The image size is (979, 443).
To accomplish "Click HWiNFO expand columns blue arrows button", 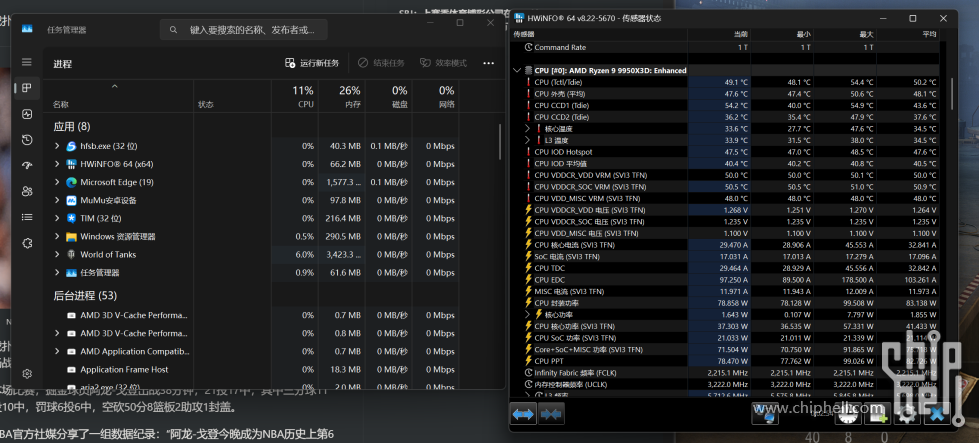I will click(x=524, y=413).
